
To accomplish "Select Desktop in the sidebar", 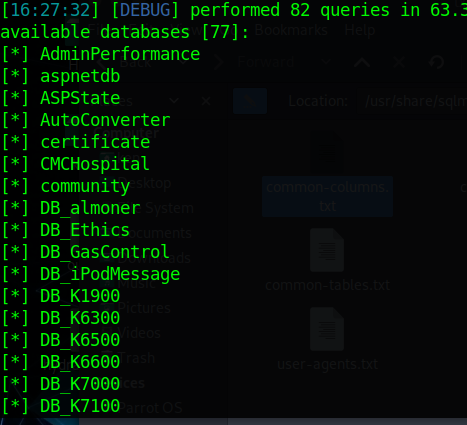I will point(144,183).
